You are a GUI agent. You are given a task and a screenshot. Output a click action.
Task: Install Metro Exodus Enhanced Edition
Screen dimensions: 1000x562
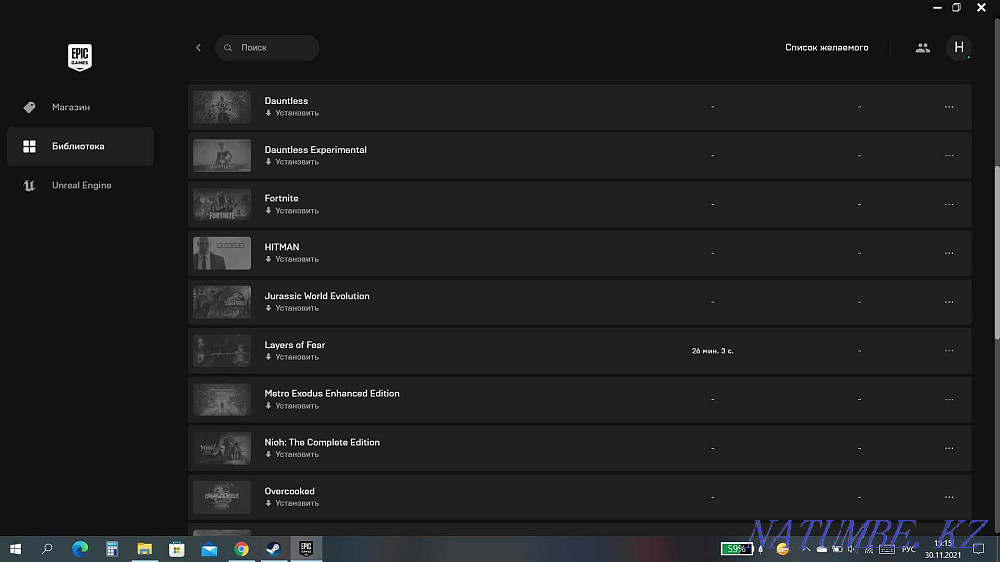(292, 406)
